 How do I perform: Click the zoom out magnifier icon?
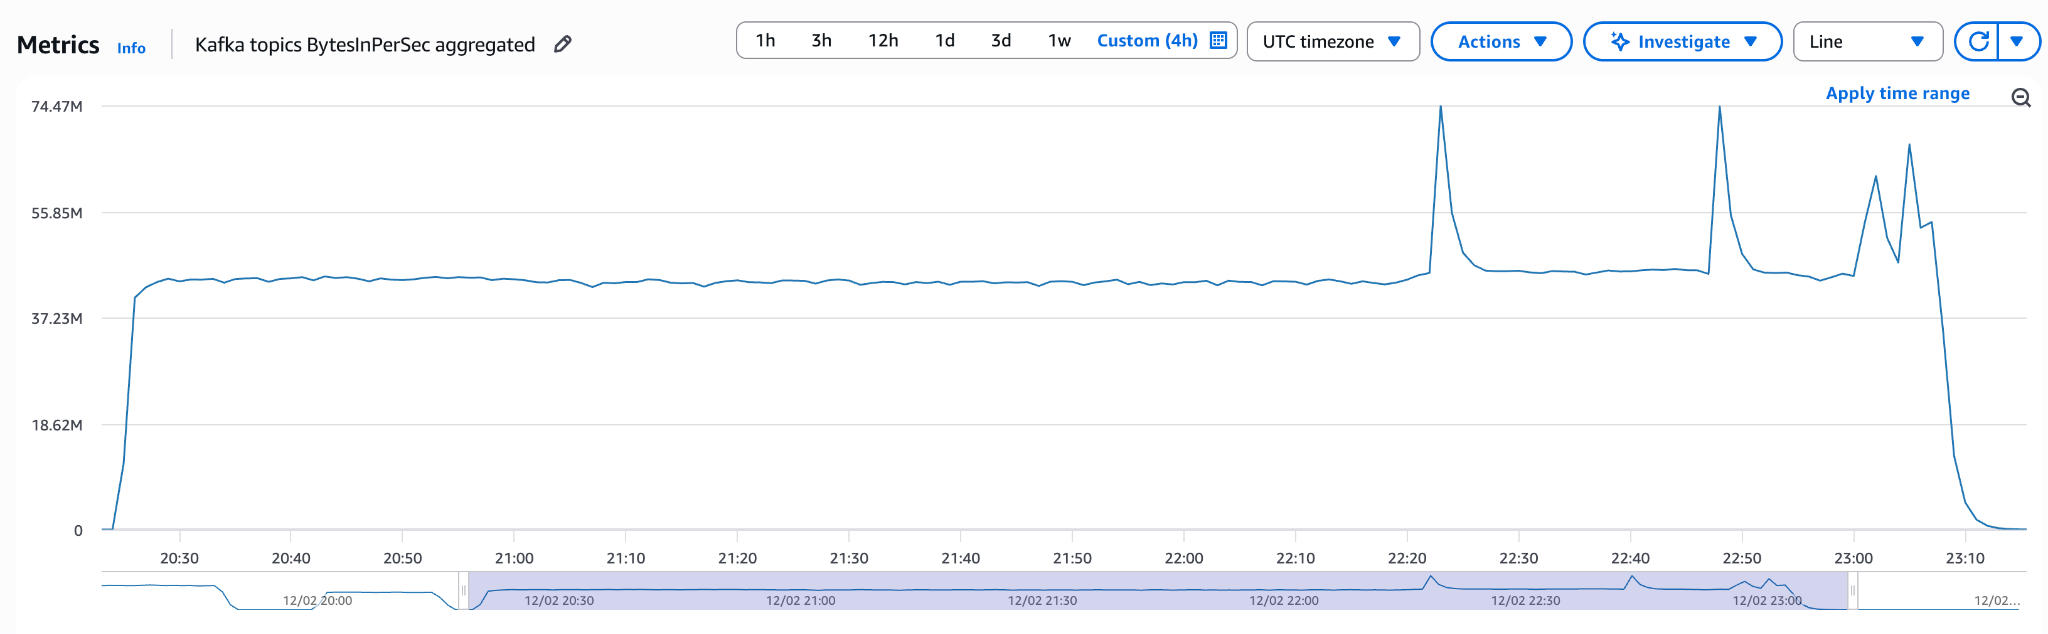coord(2020,97)
